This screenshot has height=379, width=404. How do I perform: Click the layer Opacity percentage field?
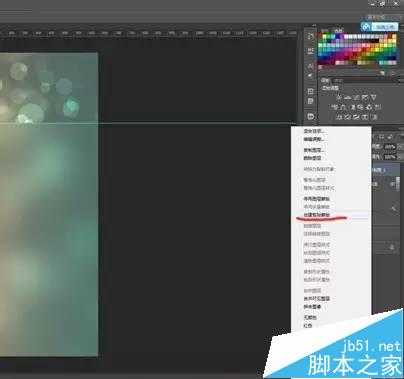click(390, 147)
